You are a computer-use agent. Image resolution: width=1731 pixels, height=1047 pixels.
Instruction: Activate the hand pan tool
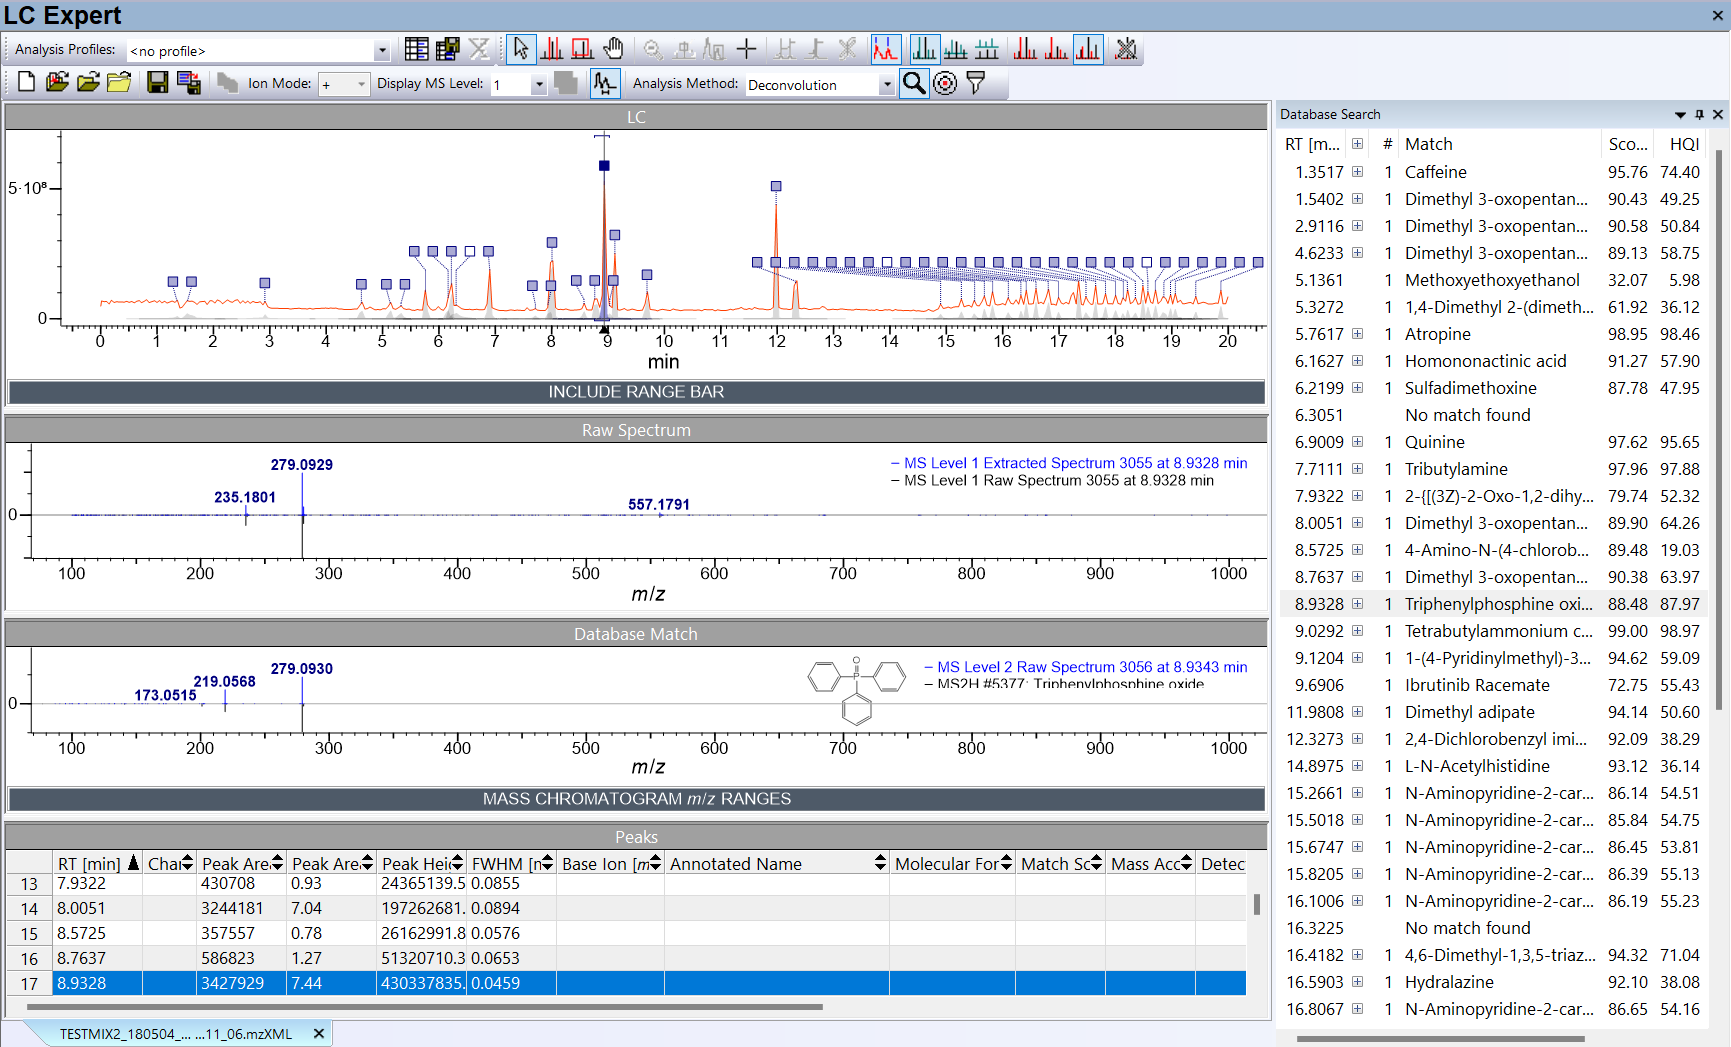613,49
